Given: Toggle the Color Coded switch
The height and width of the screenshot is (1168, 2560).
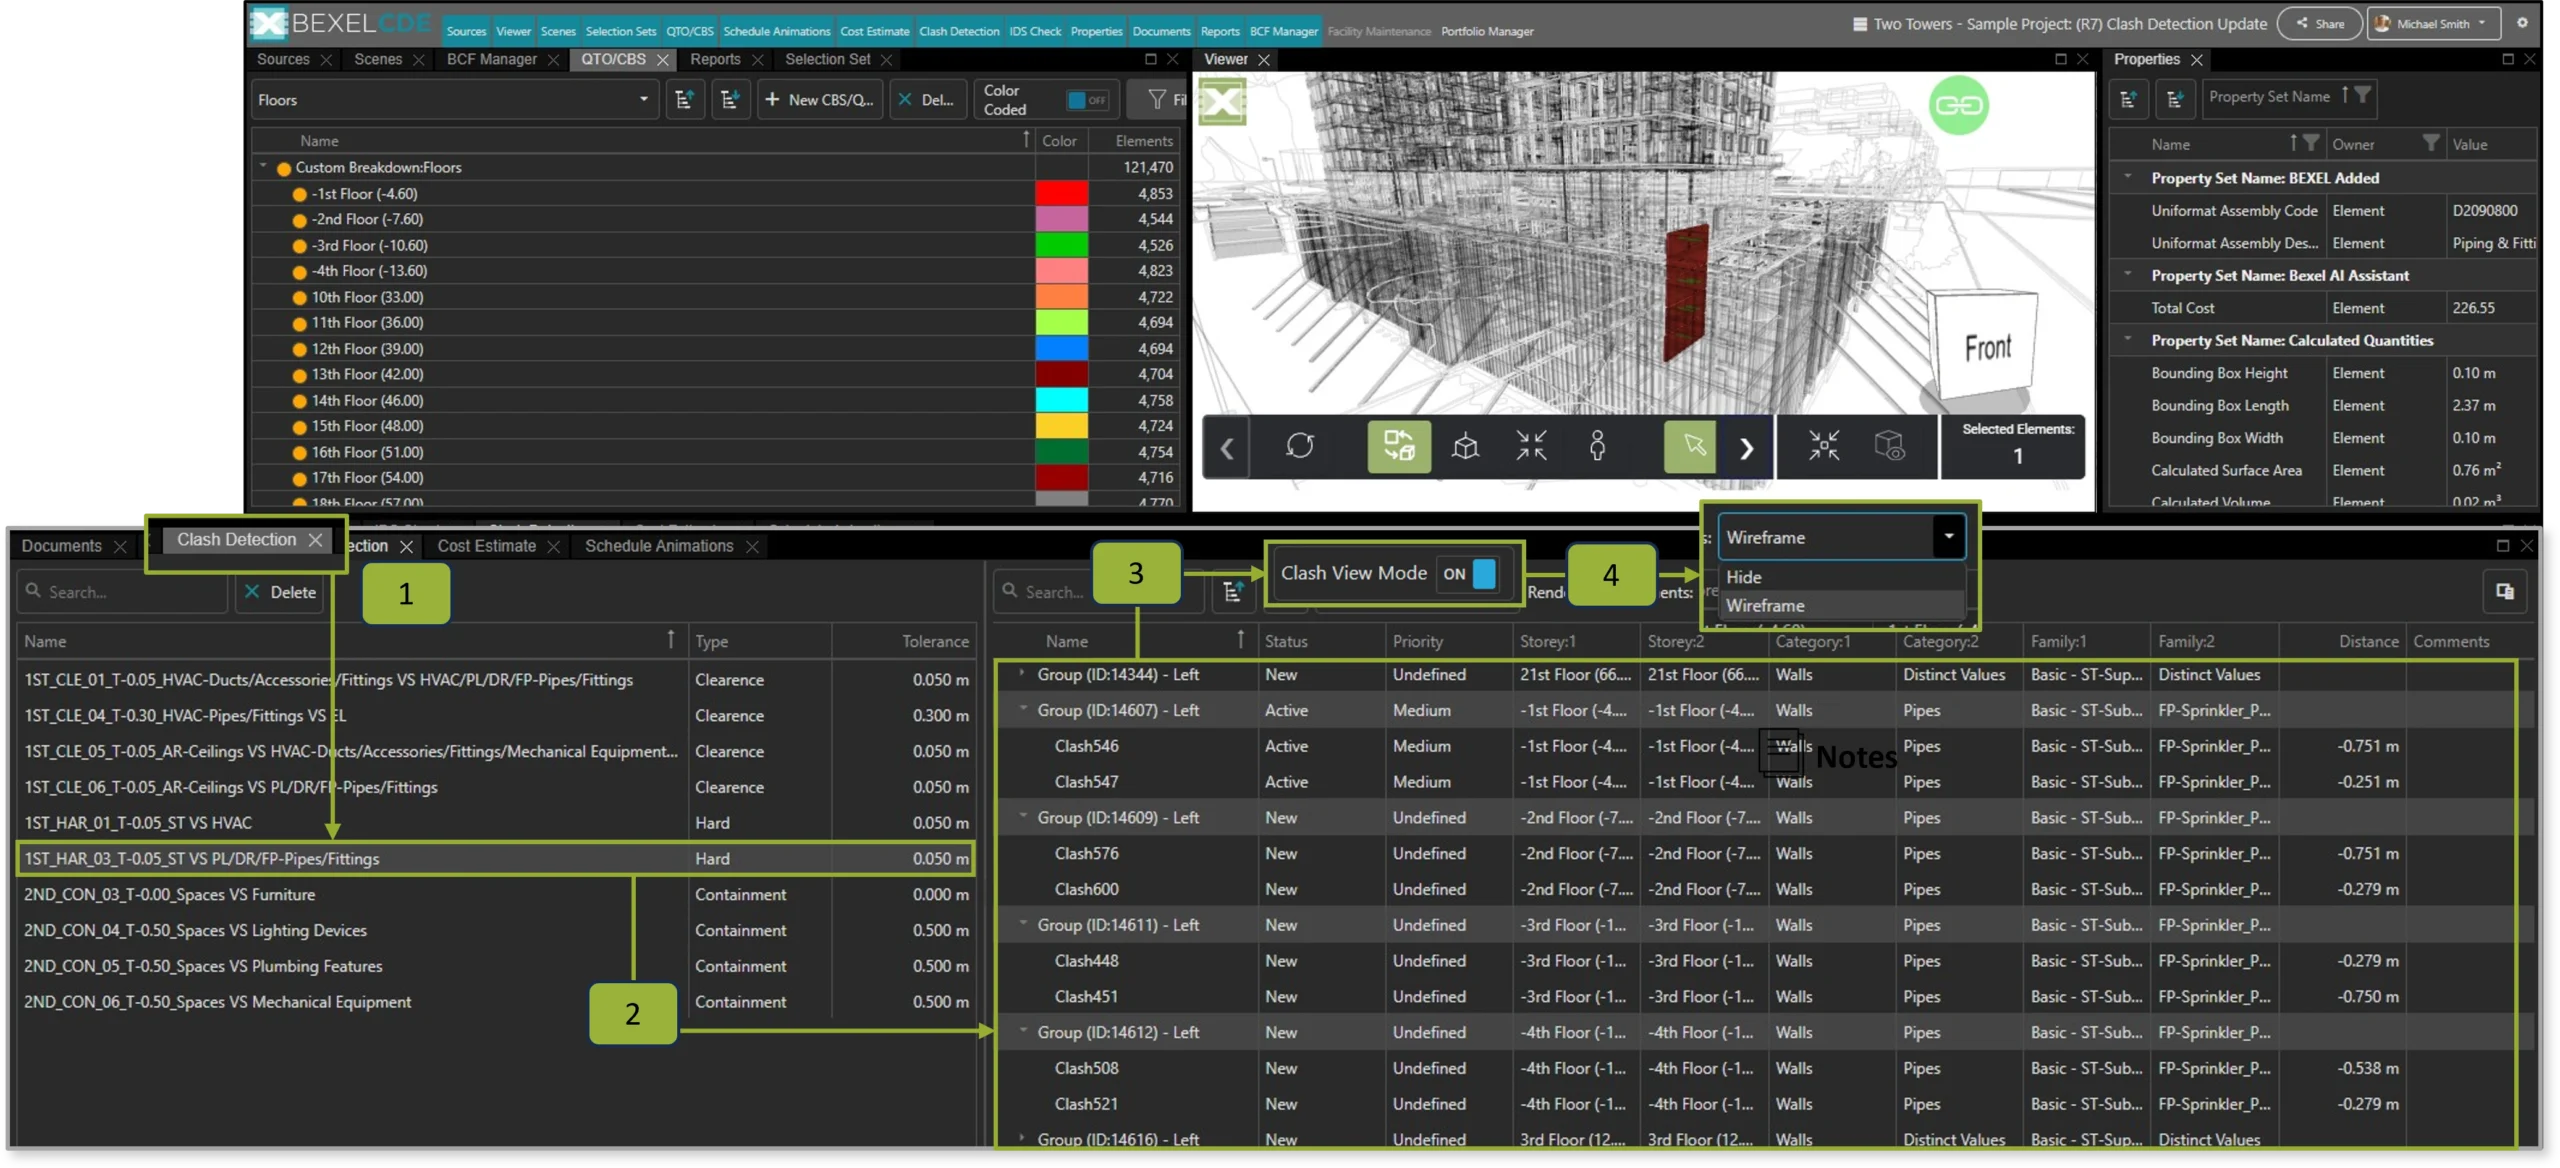Looking at the screenshot, I should click(x=1087, y=100).
